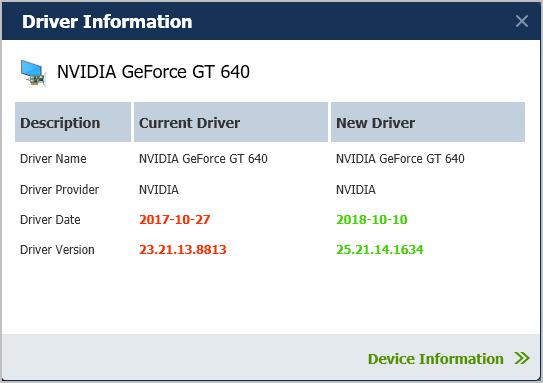
Task: Select current driver version 23.21.13.8813
Action: (x=183, y=249)
